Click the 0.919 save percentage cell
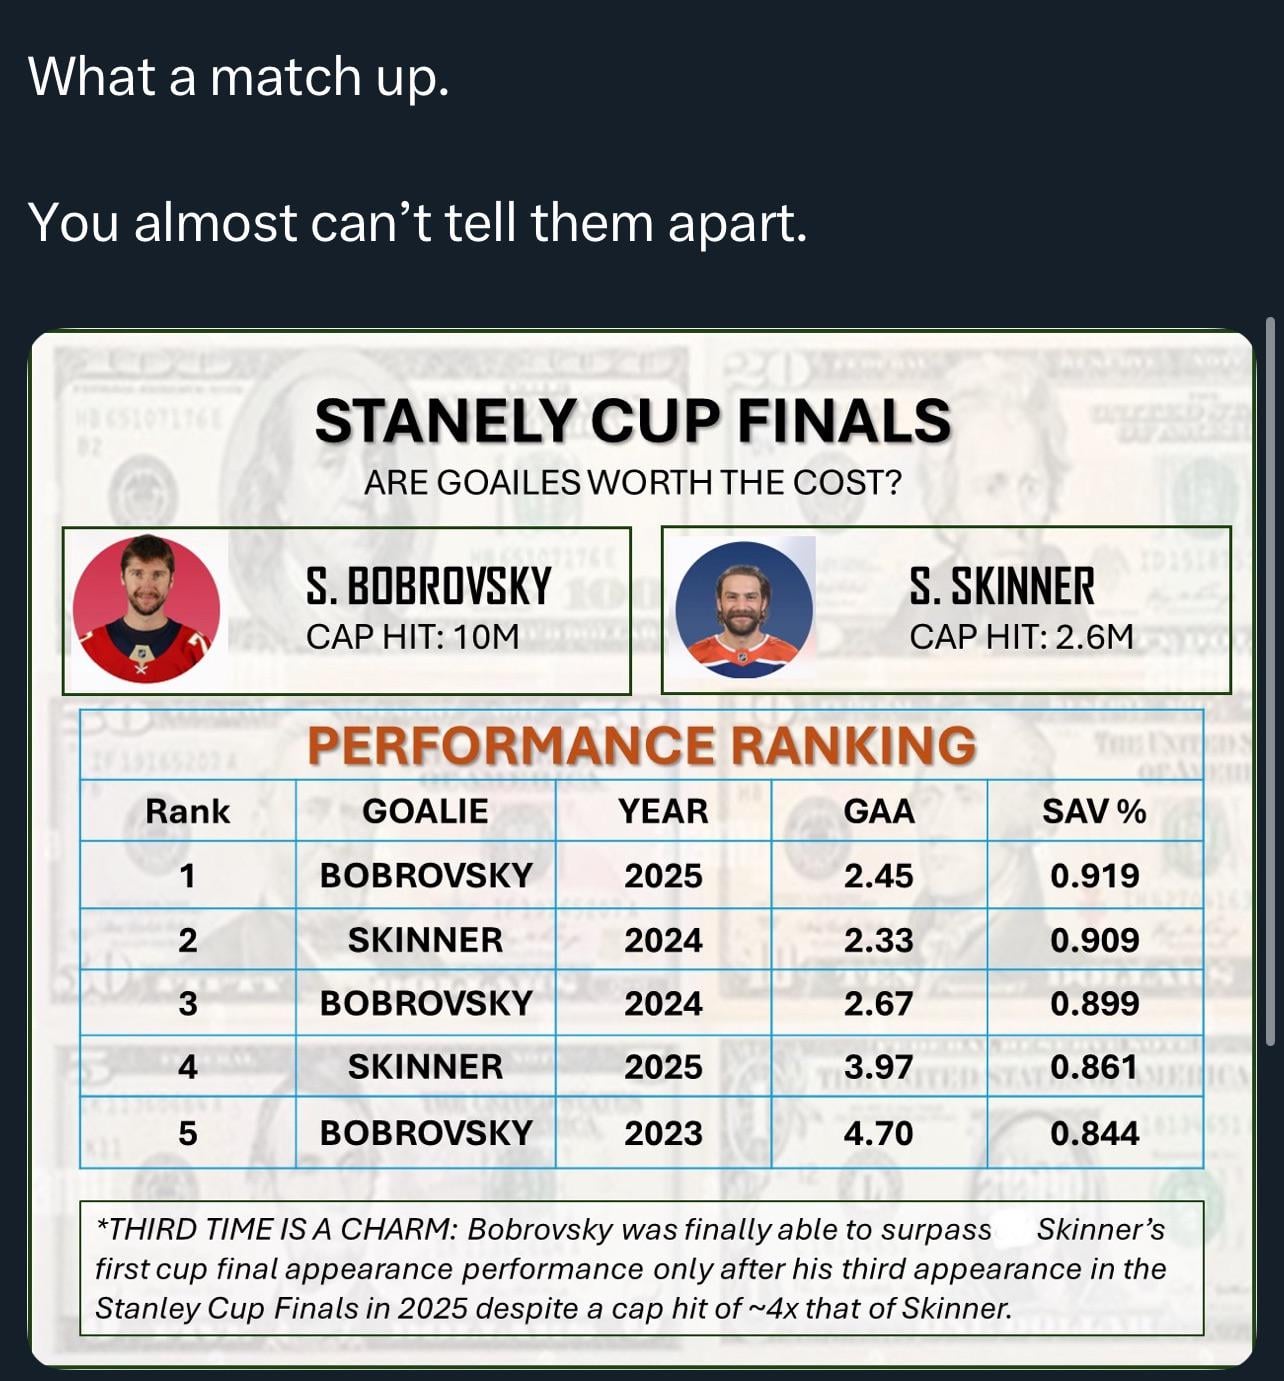The width and height of the screenshot is (1284, 1381). click(x=1094, y=876)
